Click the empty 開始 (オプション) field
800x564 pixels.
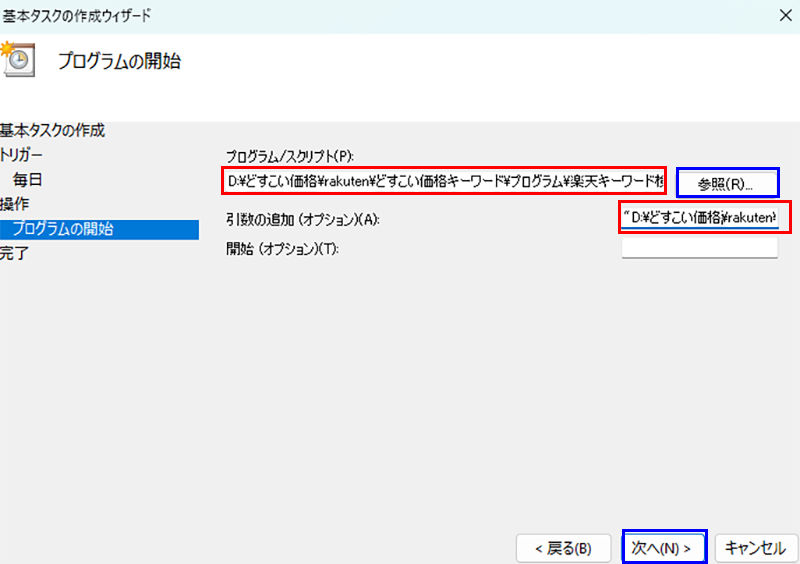(x=699, y=248)
